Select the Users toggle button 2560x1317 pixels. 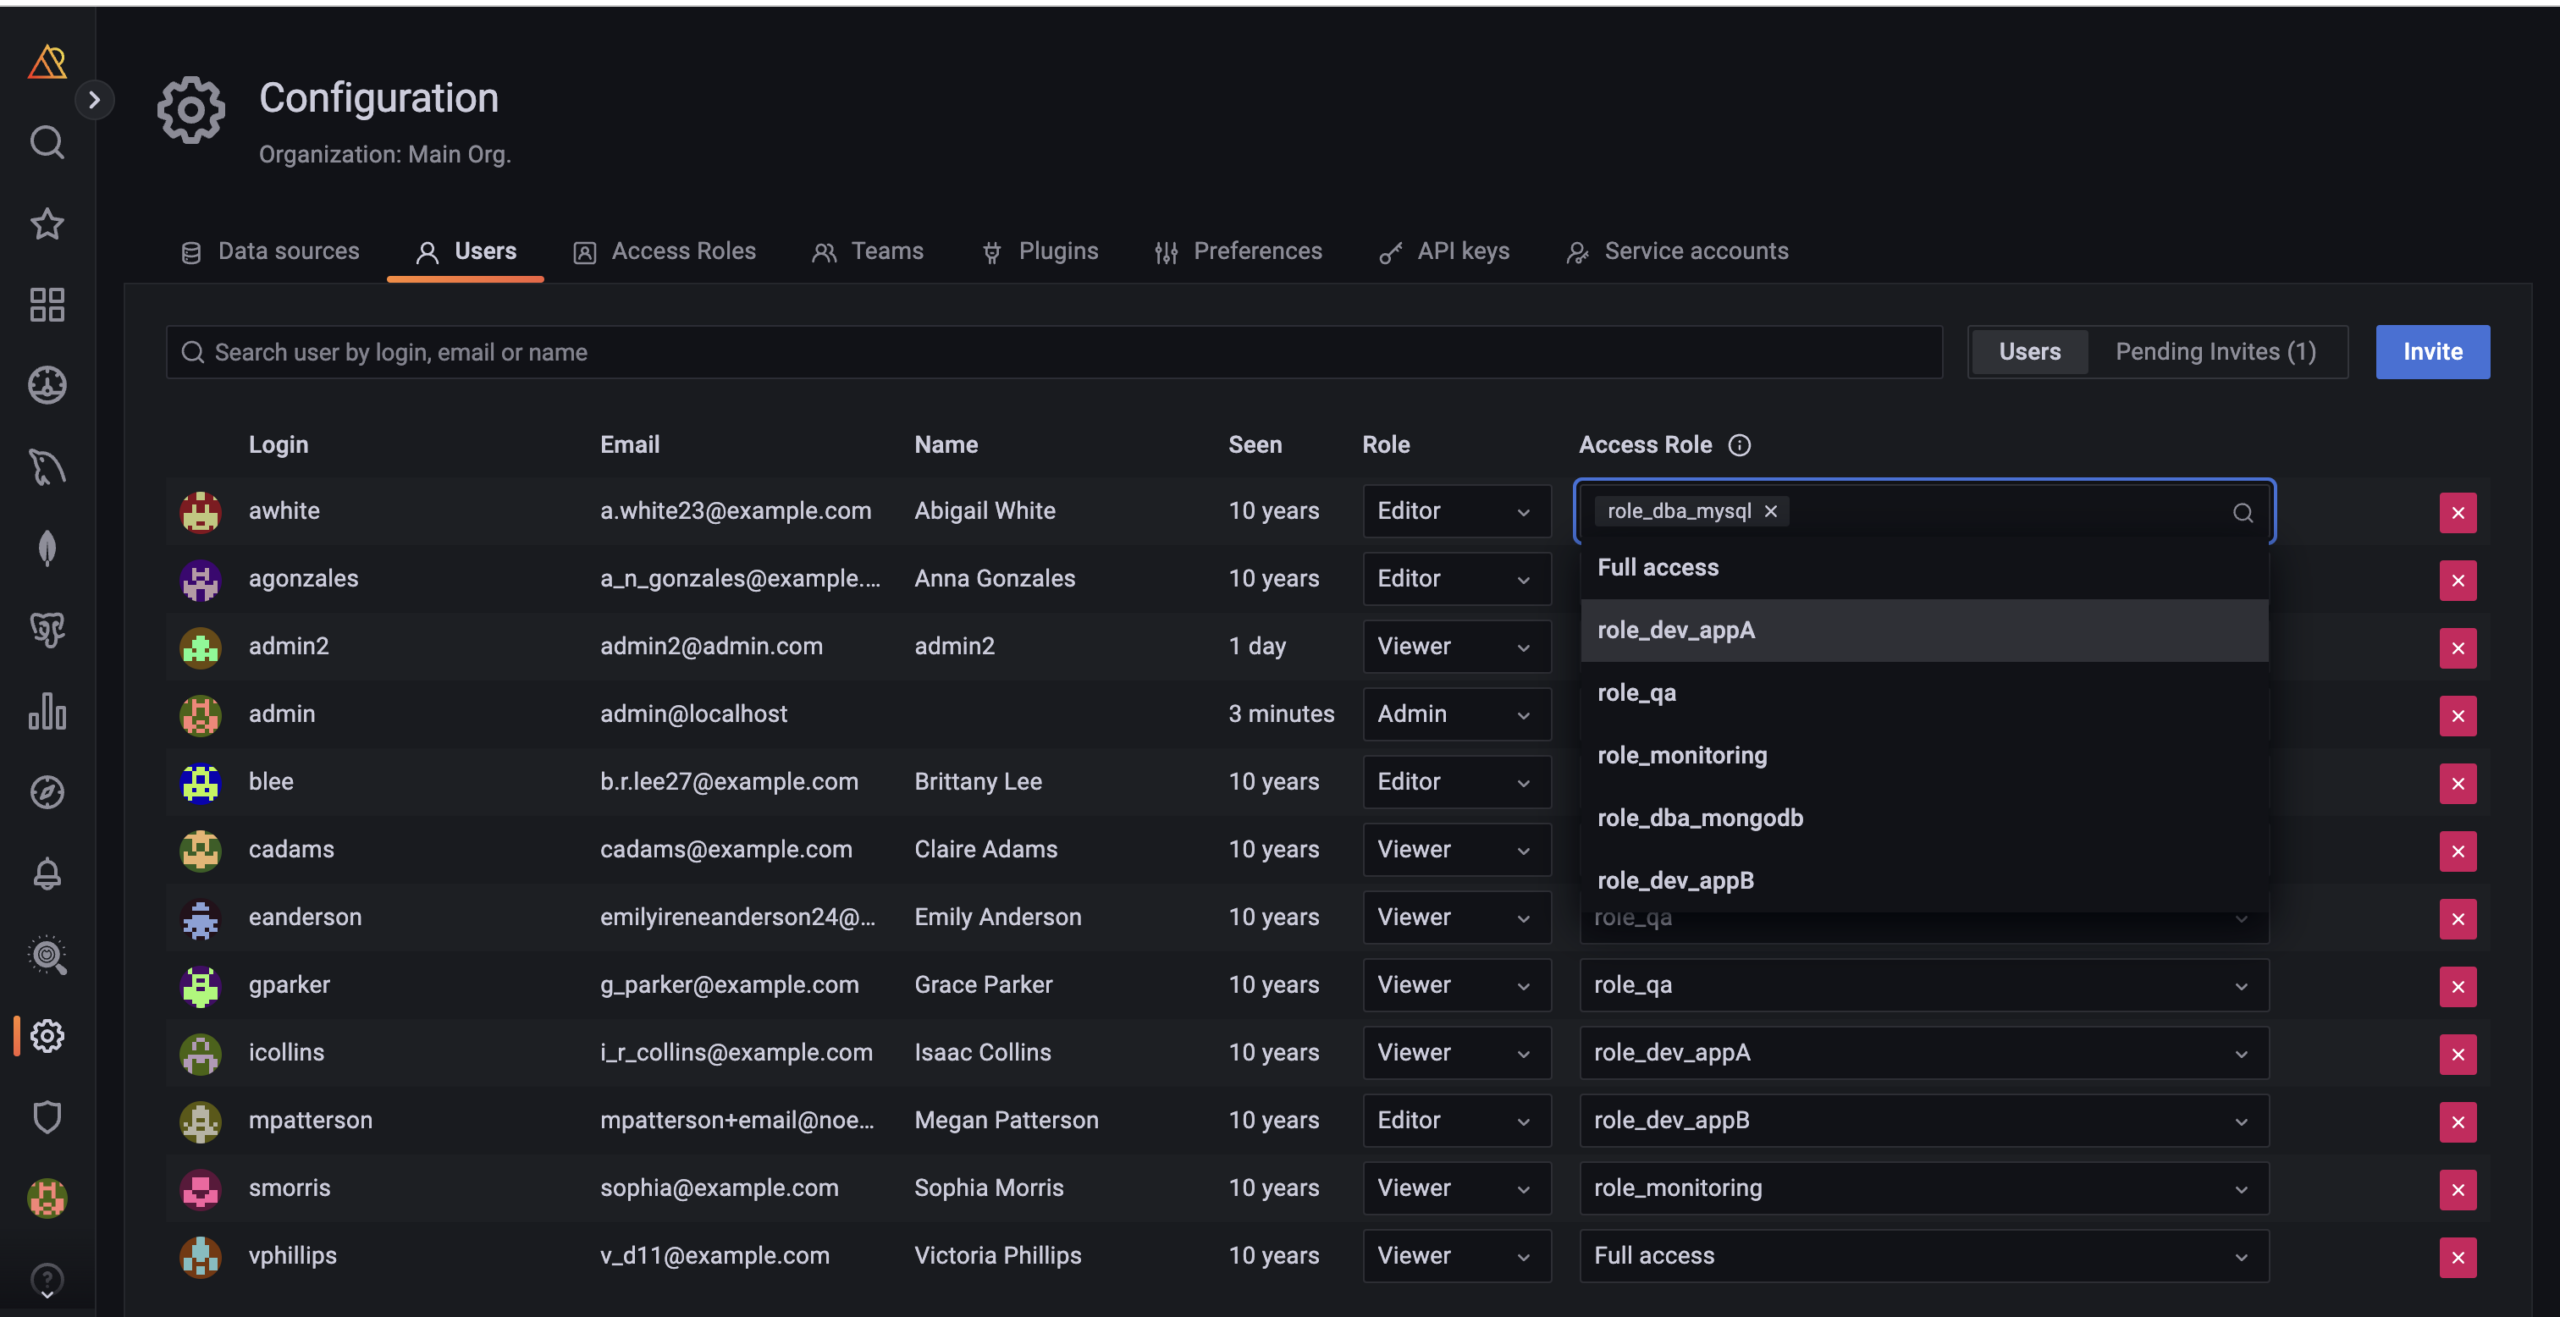click(x=2029, y=352)
